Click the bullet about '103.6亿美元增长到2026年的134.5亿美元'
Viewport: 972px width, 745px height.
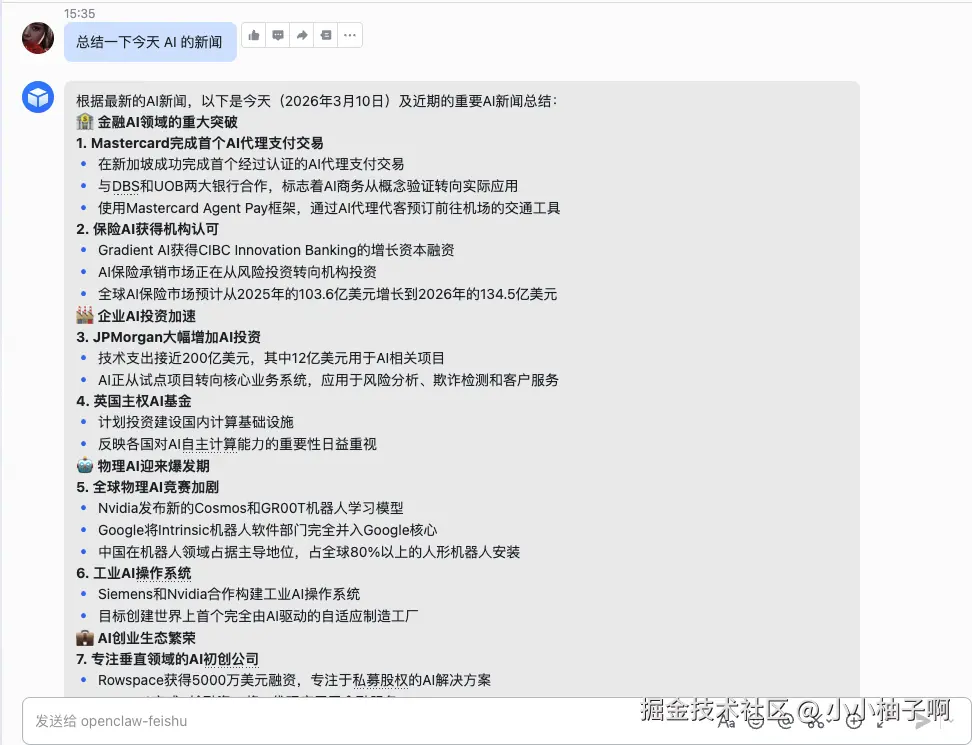point(327,294)
